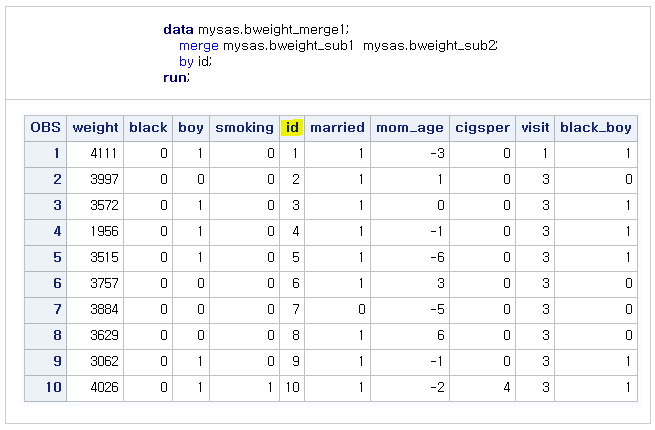This screenshot has width=655, height=430.
Task: Click the 'data' keyword in the code
Action: [178, 30]
